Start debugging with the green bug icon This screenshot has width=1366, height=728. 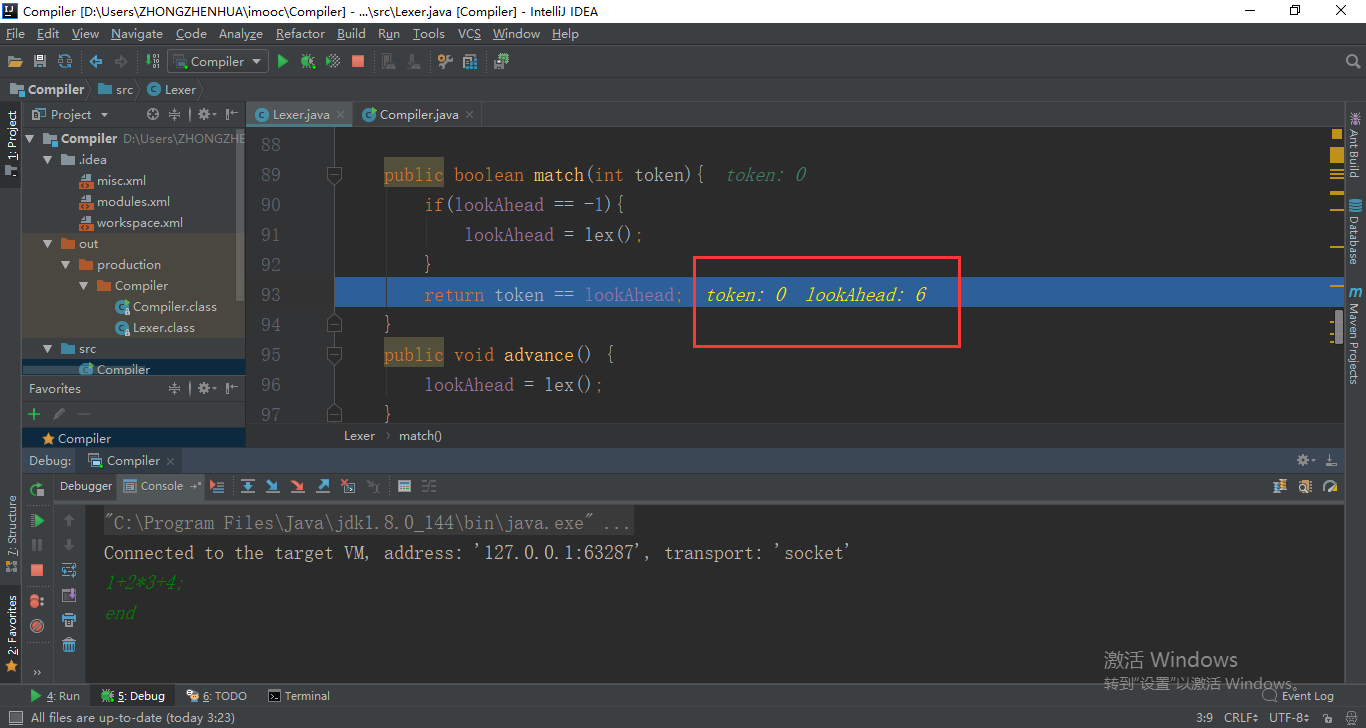tap(308, 61)
